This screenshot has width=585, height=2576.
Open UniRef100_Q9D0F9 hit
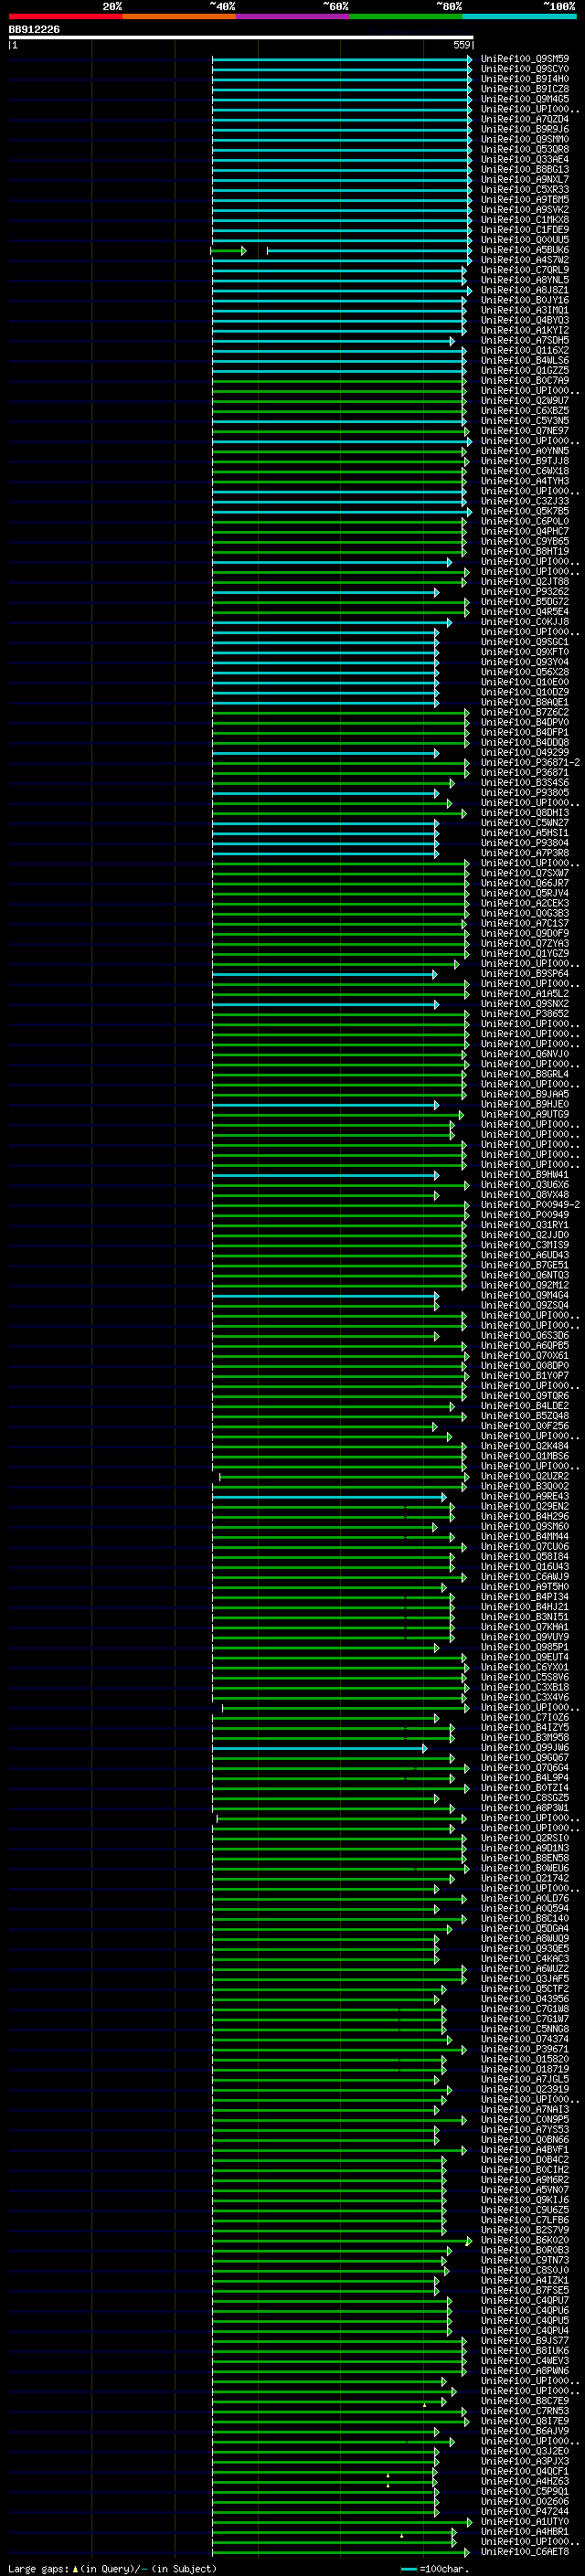tap(525, 934)
